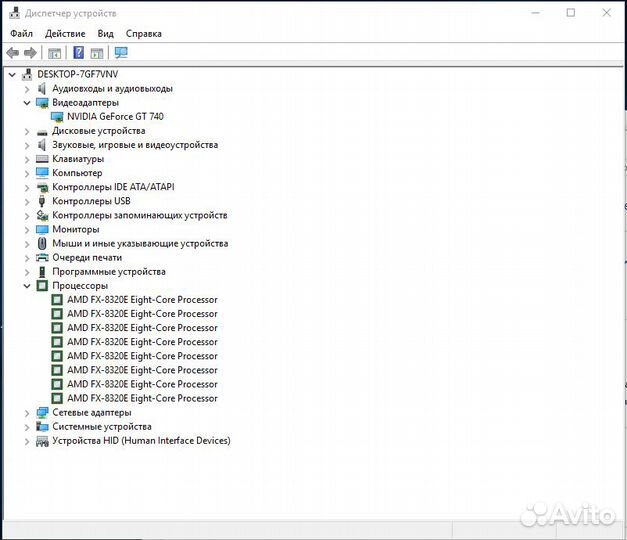
Task: Expand the Сетевые адаптеры category
Action: click(27, 413)
